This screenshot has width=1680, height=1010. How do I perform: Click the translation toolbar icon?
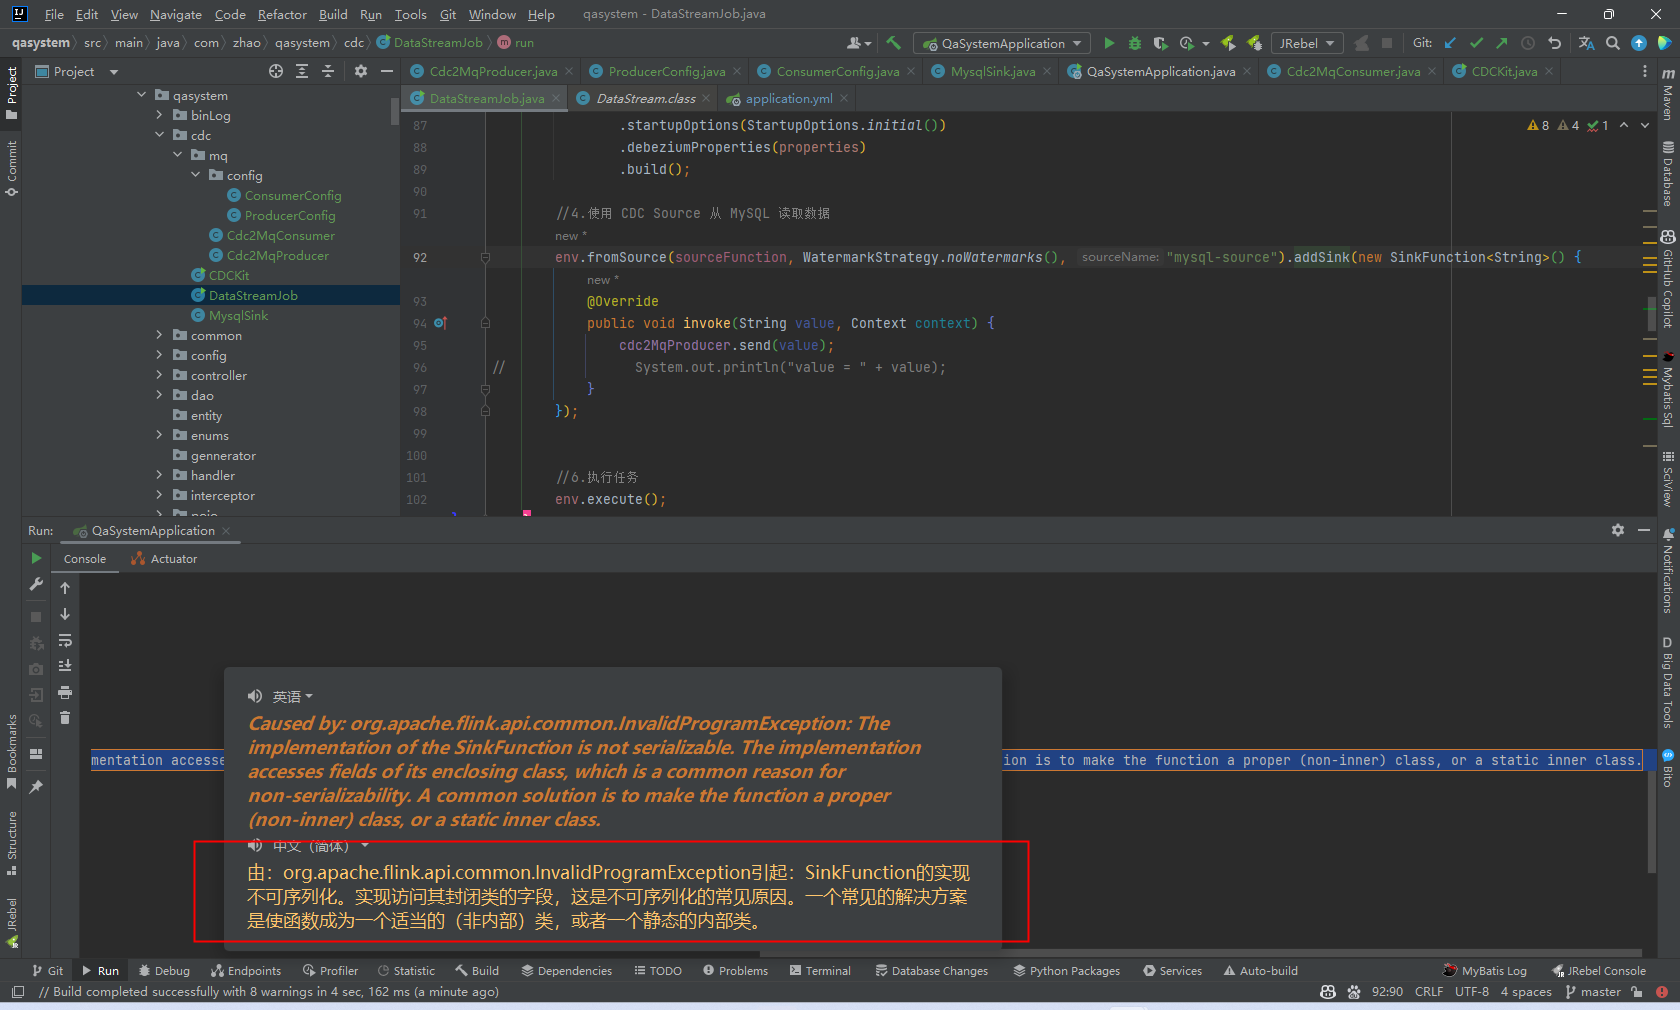(x=1587, y=43)
